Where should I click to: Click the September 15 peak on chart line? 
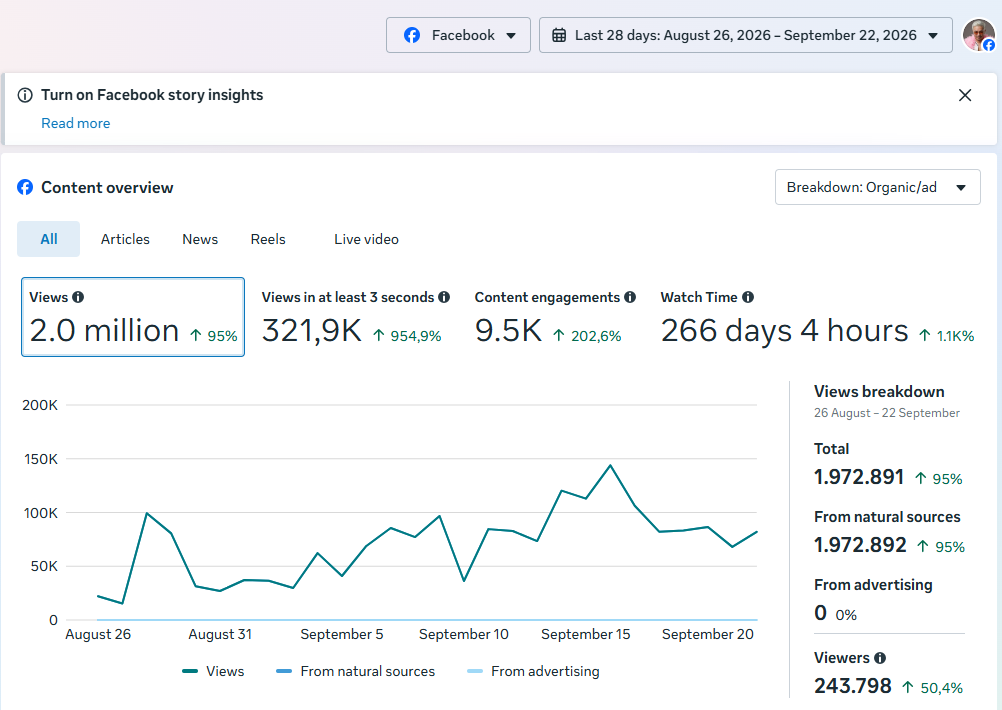click(610, 465)
